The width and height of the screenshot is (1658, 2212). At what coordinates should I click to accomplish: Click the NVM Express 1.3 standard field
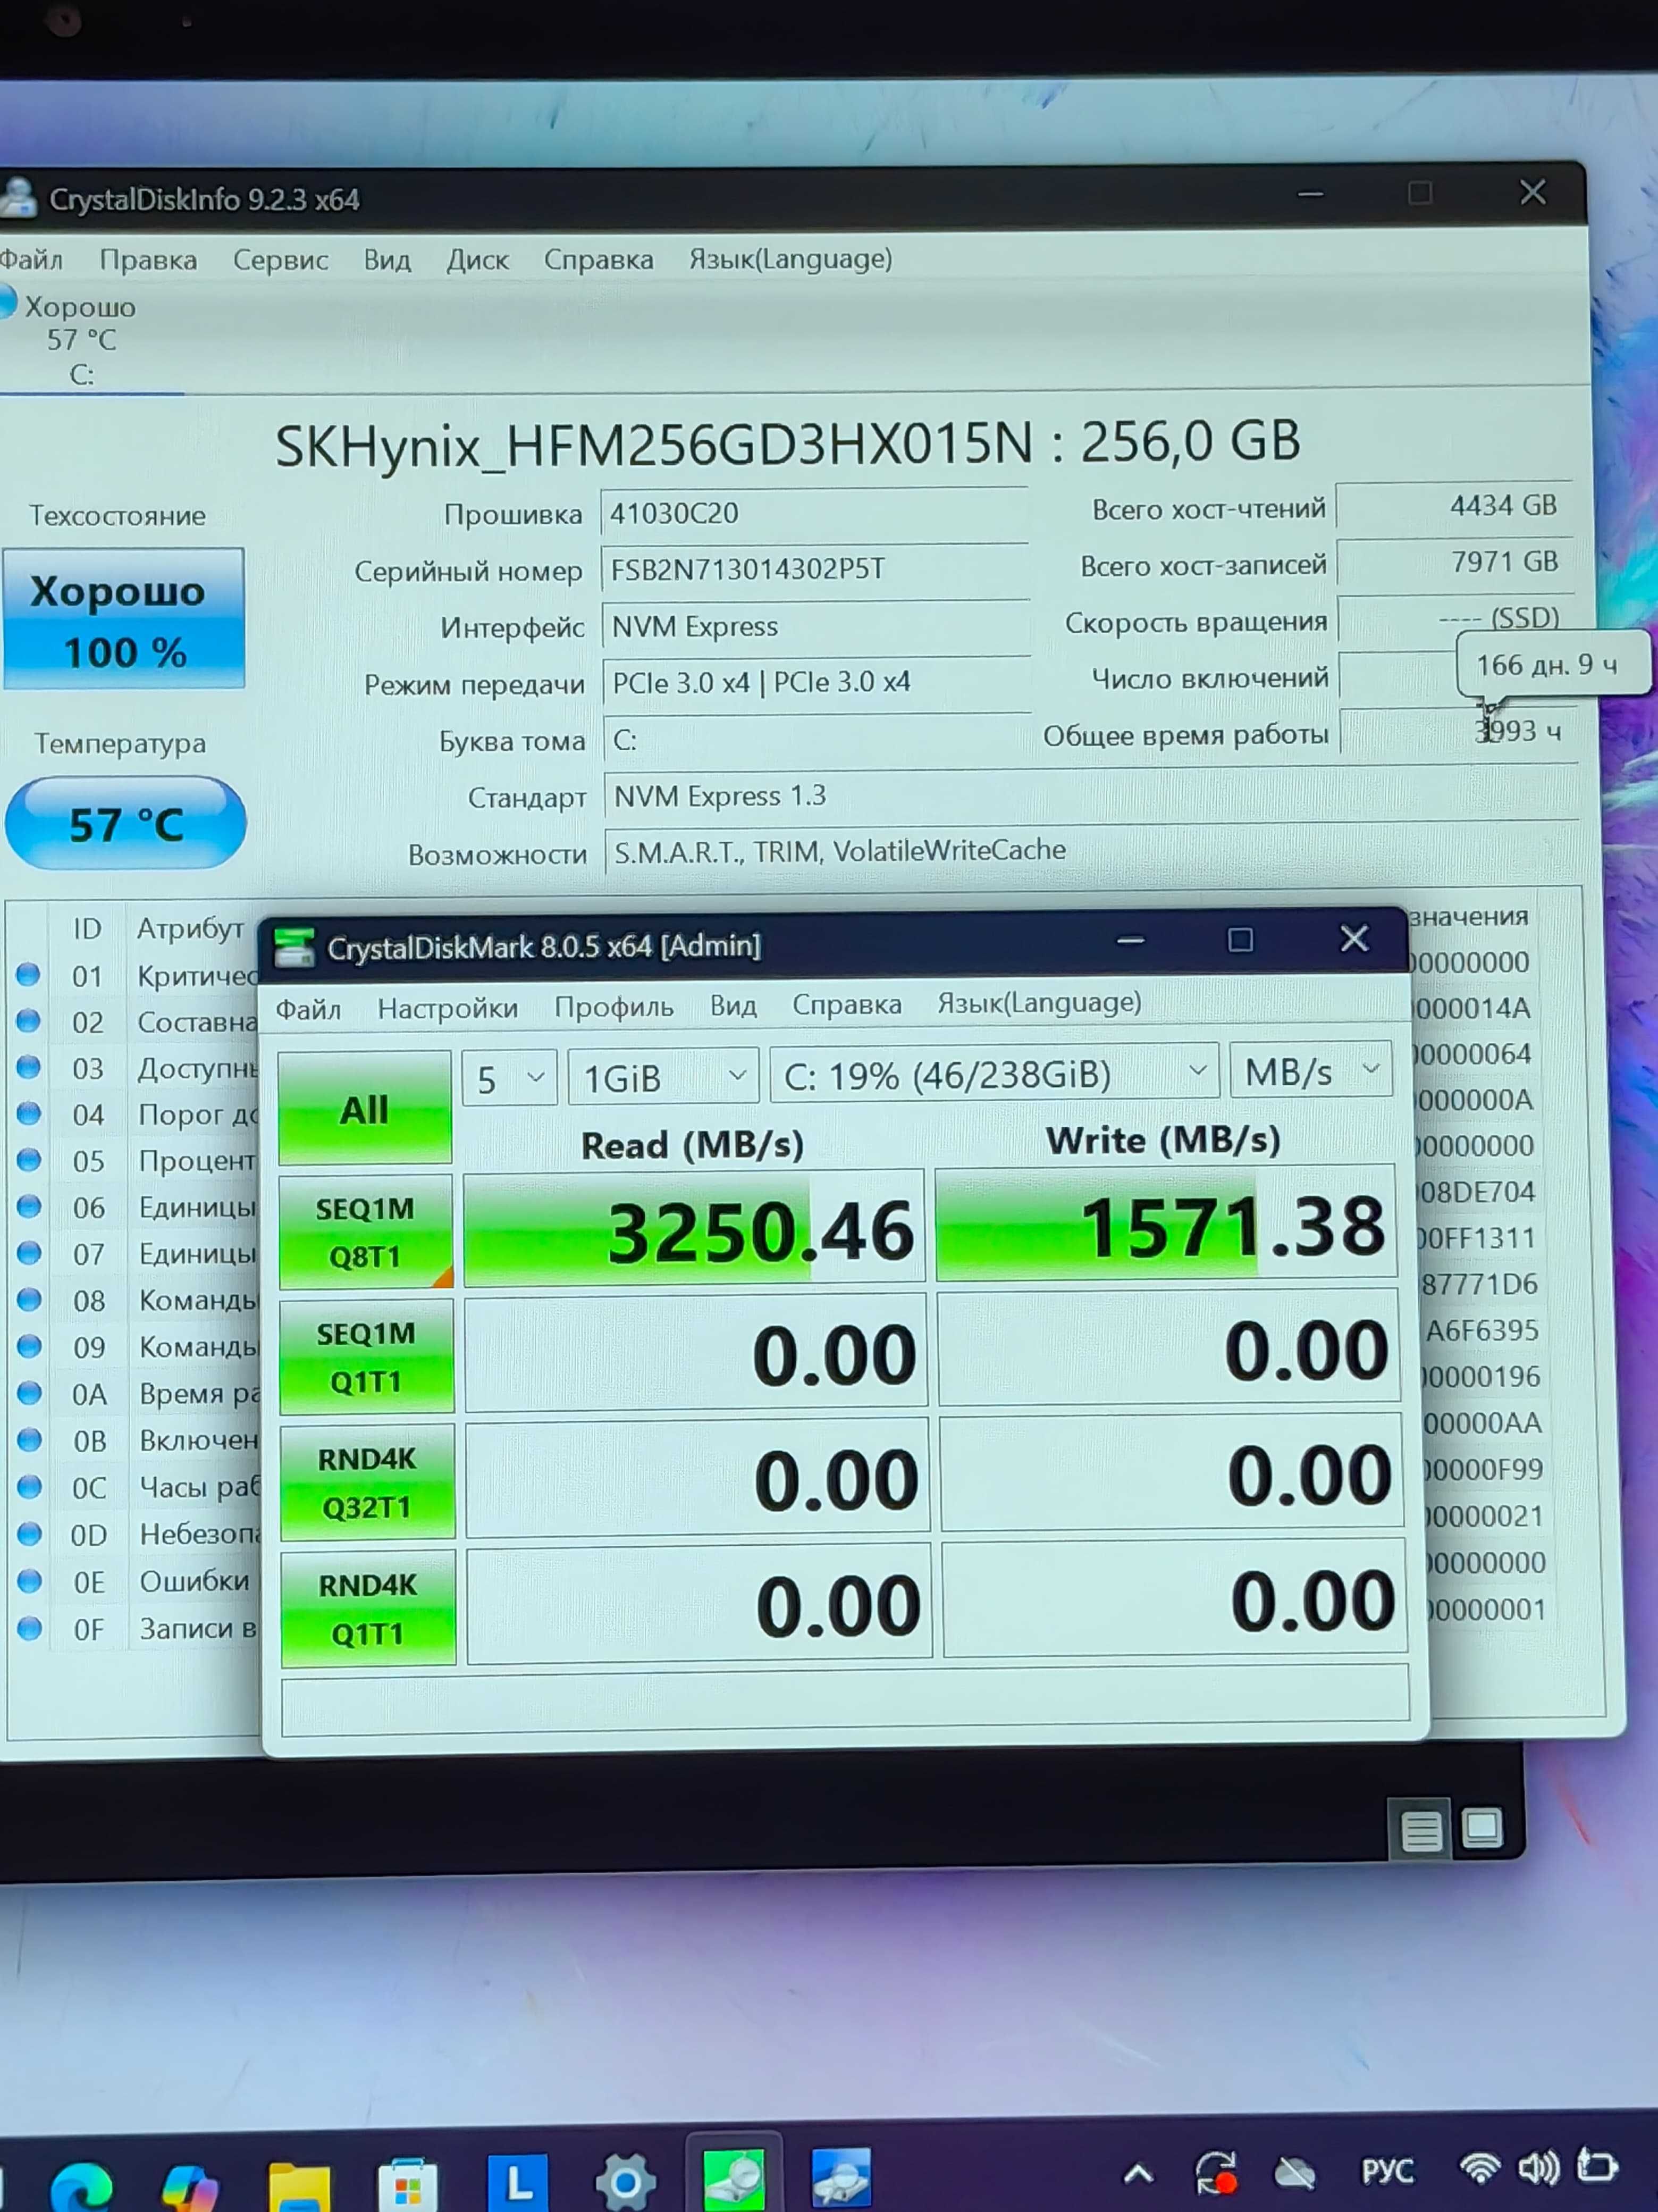pos(1090,795)
